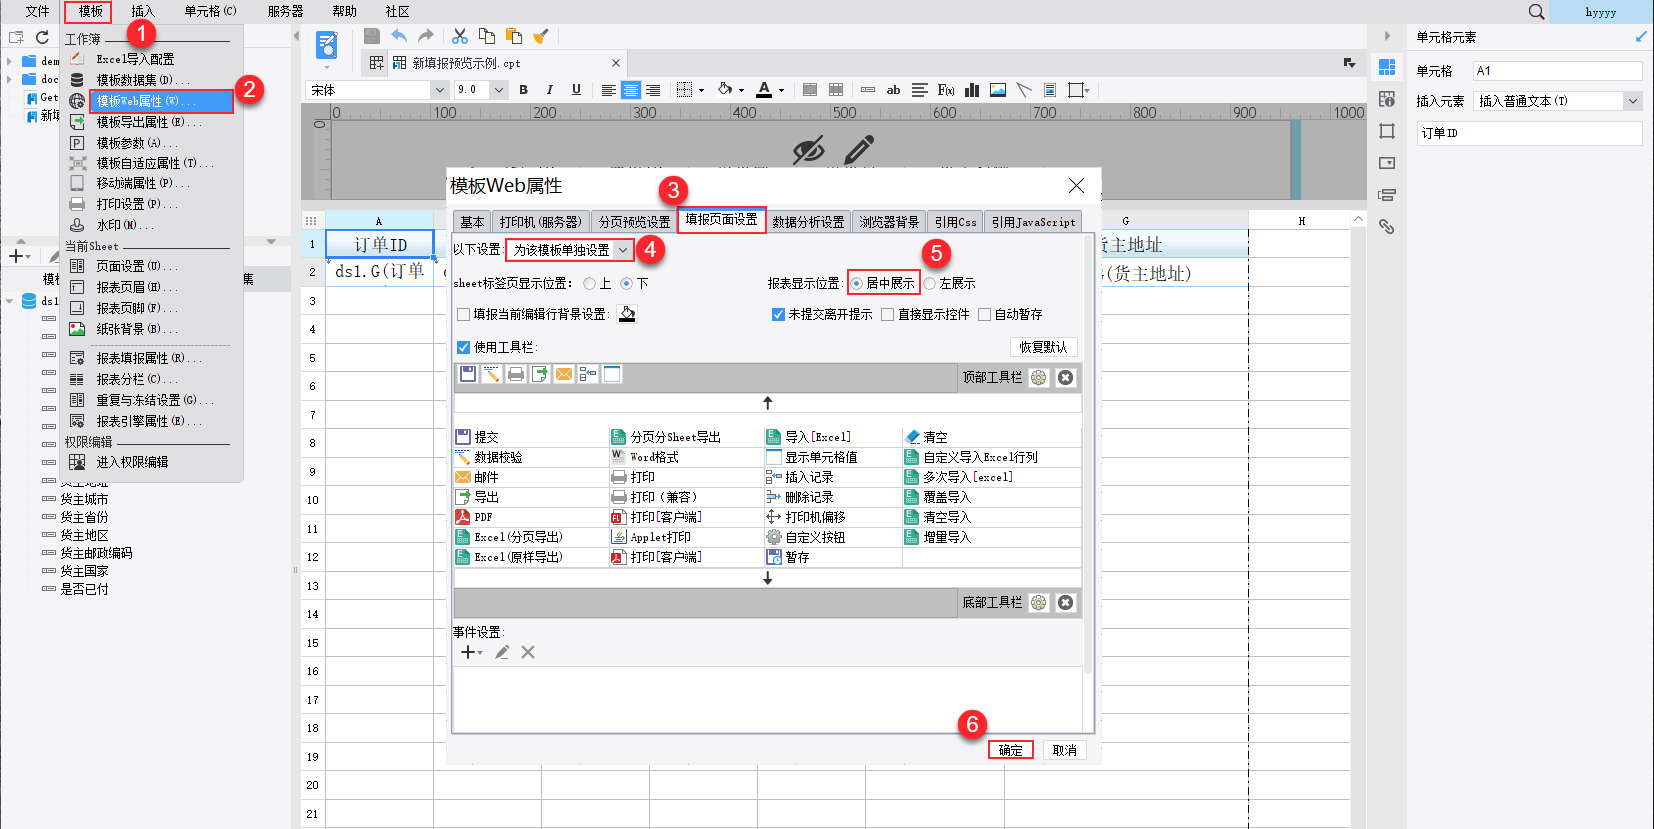Click the format painter brush icon
The image size is (1654, 829).
click(x=541, y=36)
